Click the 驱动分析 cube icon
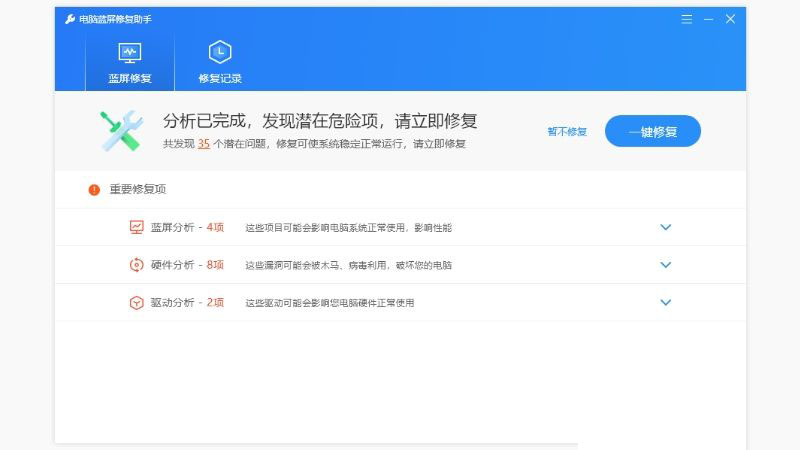 coord(136,303)
